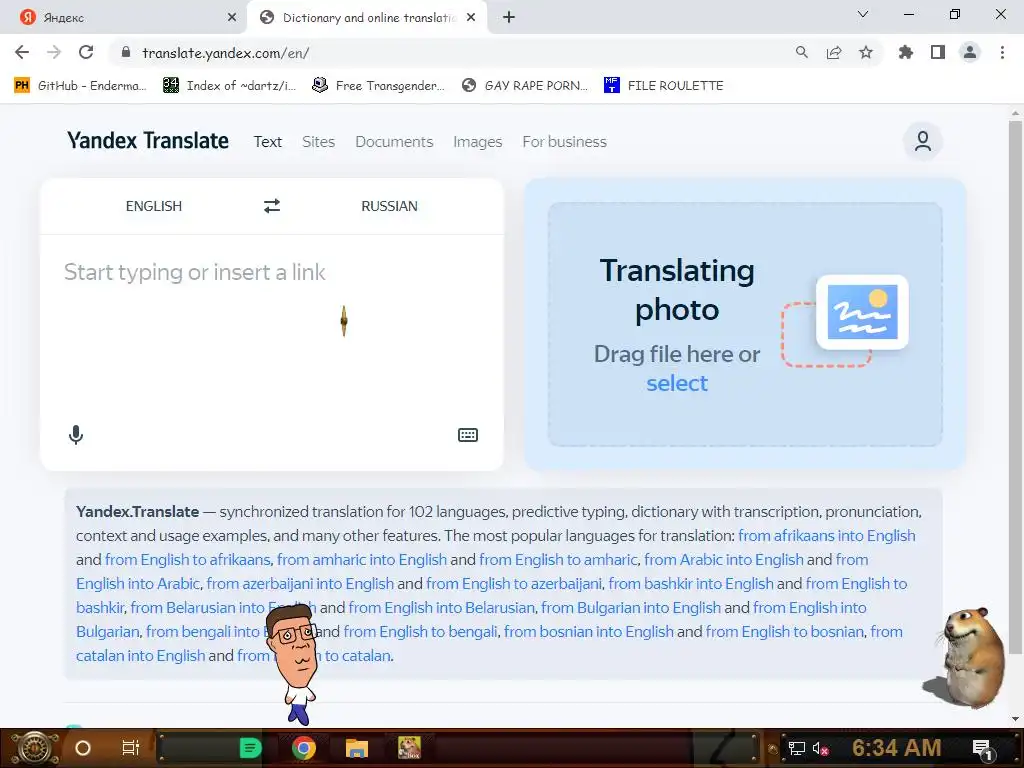Open from azerbaijani into English link
Screen dimensions: 1024x768
tap(300, 583)
